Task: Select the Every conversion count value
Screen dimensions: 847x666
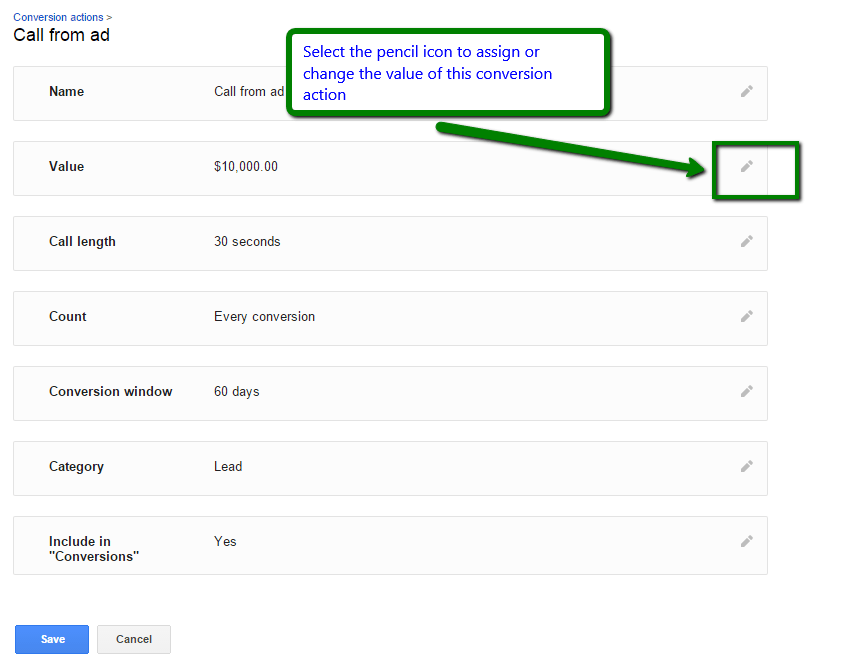Action: click(264, 317)
